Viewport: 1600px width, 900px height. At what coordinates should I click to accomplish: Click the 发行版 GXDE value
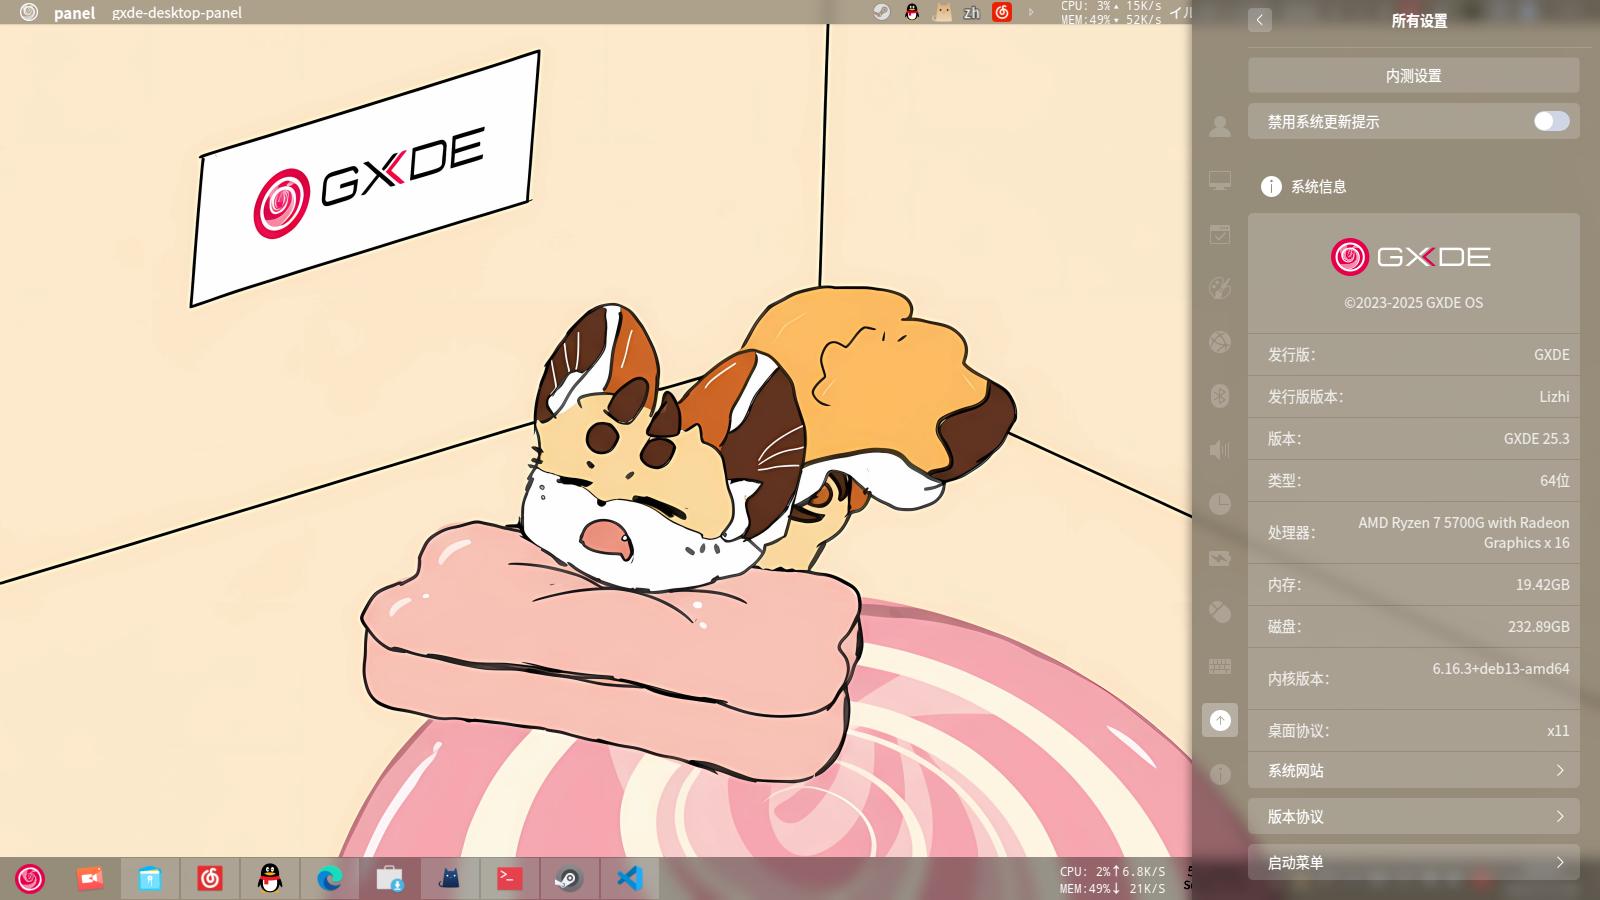[x=1551, y=354]
